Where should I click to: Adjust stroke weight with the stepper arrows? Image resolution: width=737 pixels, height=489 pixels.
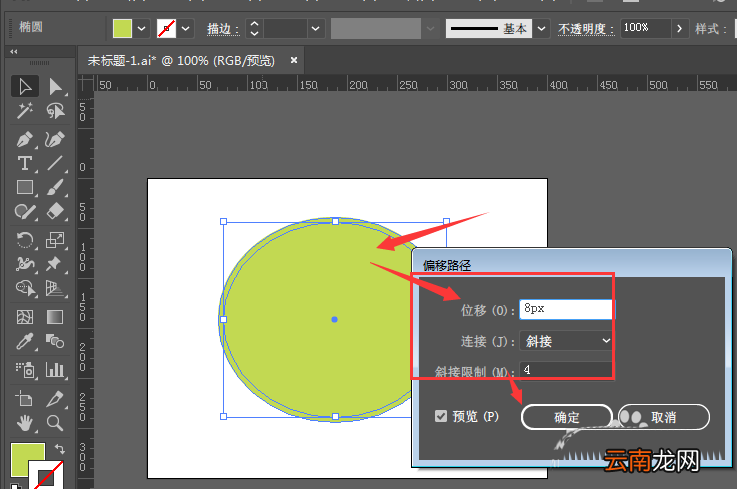254,29
